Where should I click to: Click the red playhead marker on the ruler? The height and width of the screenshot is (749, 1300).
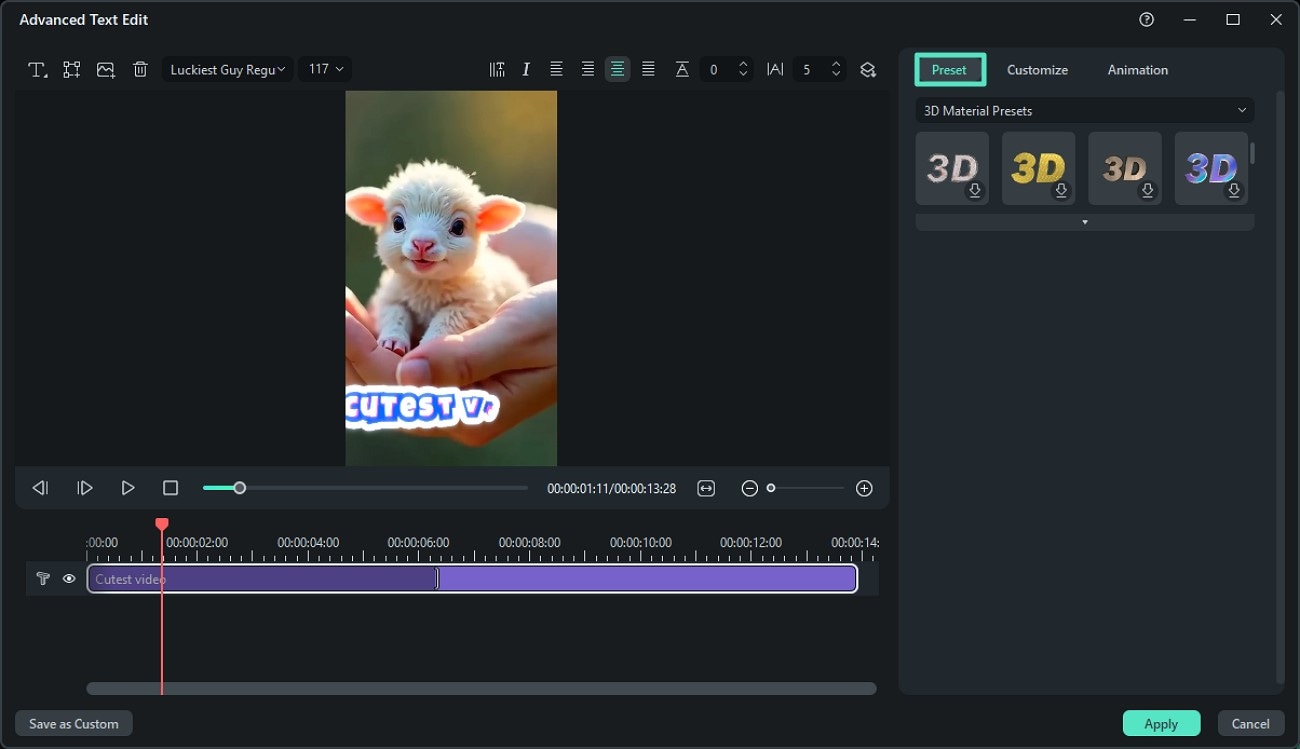(x=162, y=524)
